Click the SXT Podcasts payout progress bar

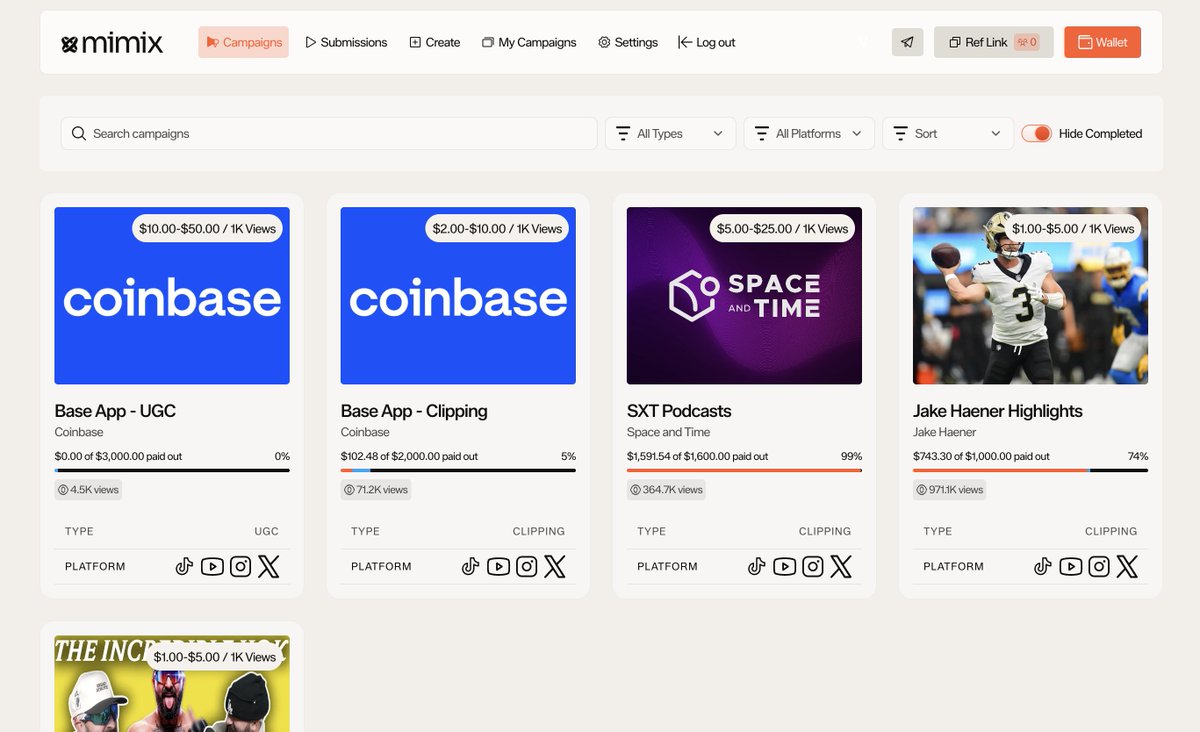[x=744, y=470]
